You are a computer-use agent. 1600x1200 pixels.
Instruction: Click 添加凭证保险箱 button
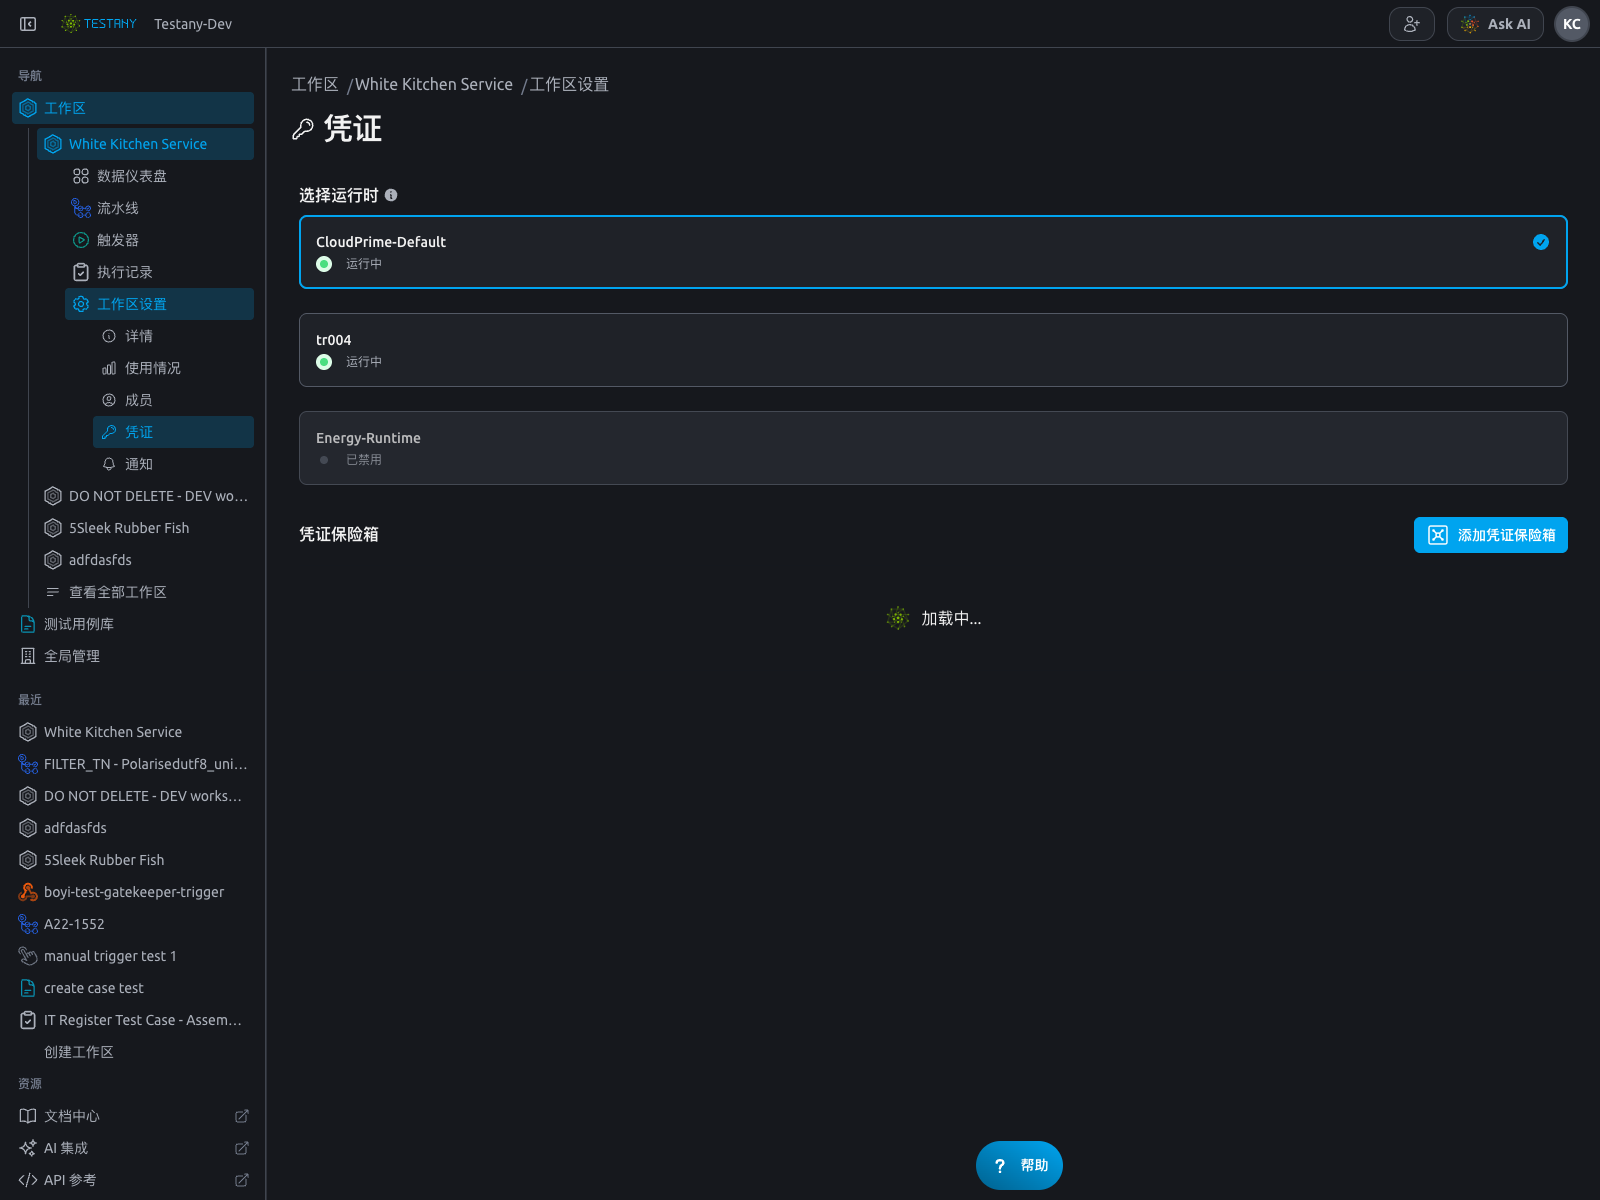point(1491,535)
